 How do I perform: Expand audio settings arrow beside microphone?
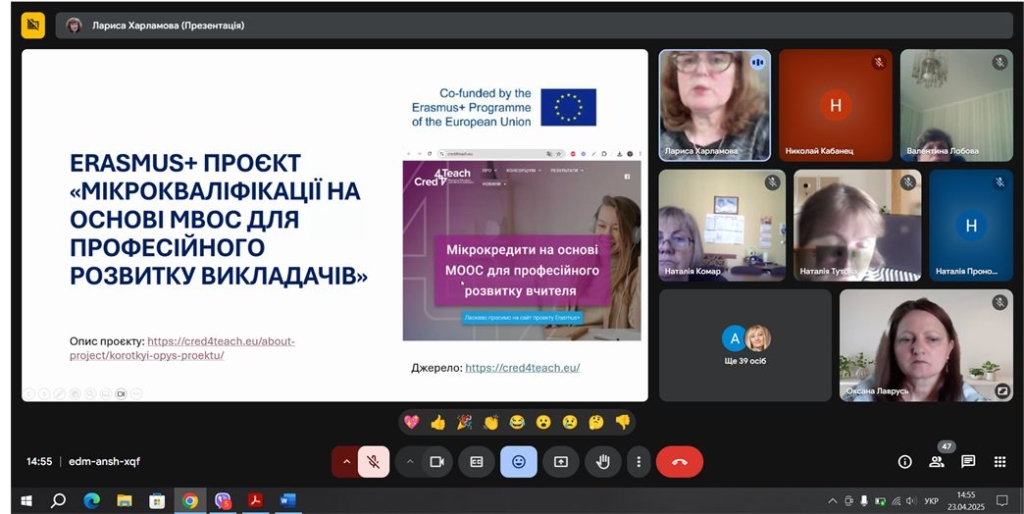(346, 461)
